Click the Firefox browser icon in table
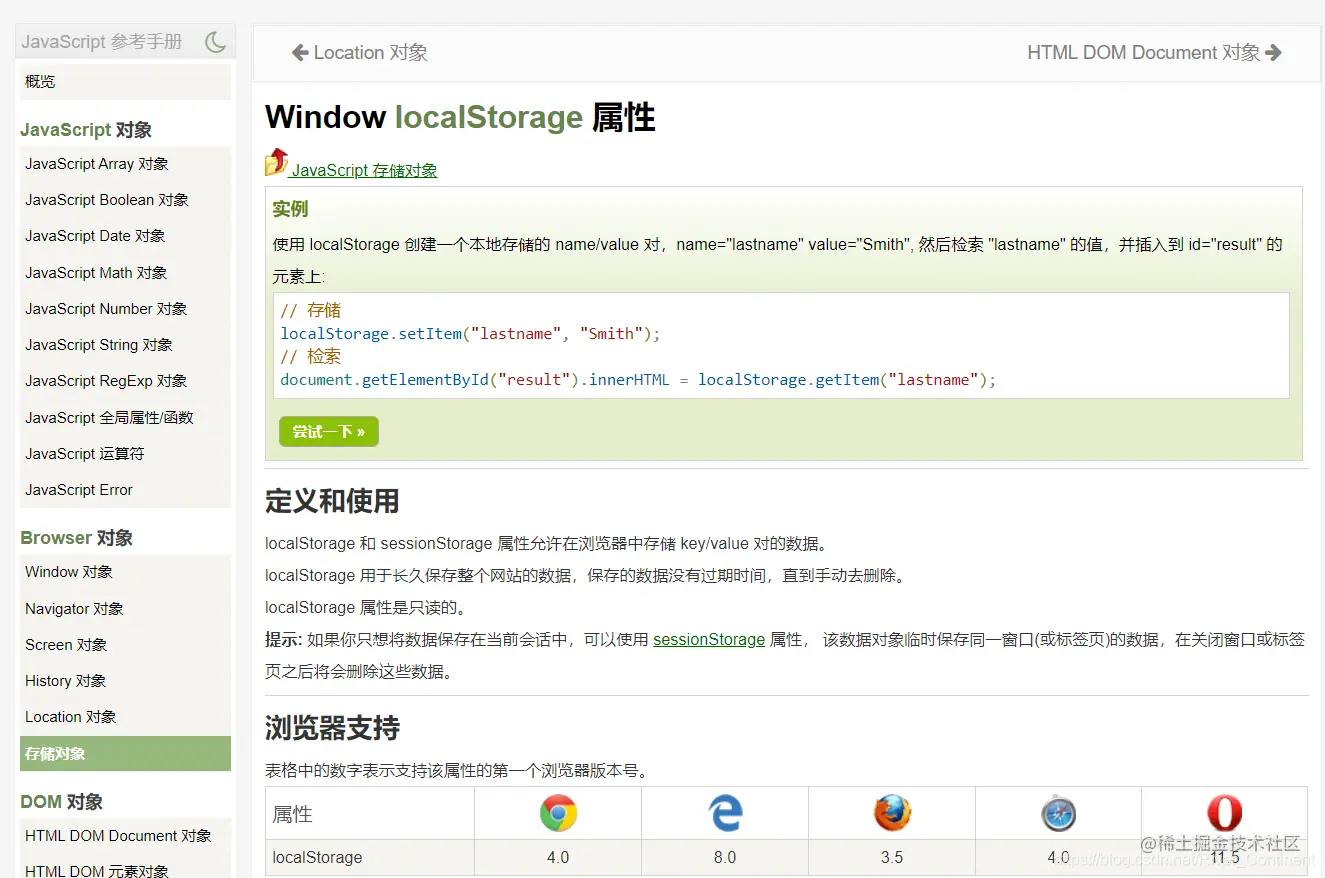Image resolution: width=1325 pixels, height=878 pixels. pyautogui.click(x=892, y=813)
